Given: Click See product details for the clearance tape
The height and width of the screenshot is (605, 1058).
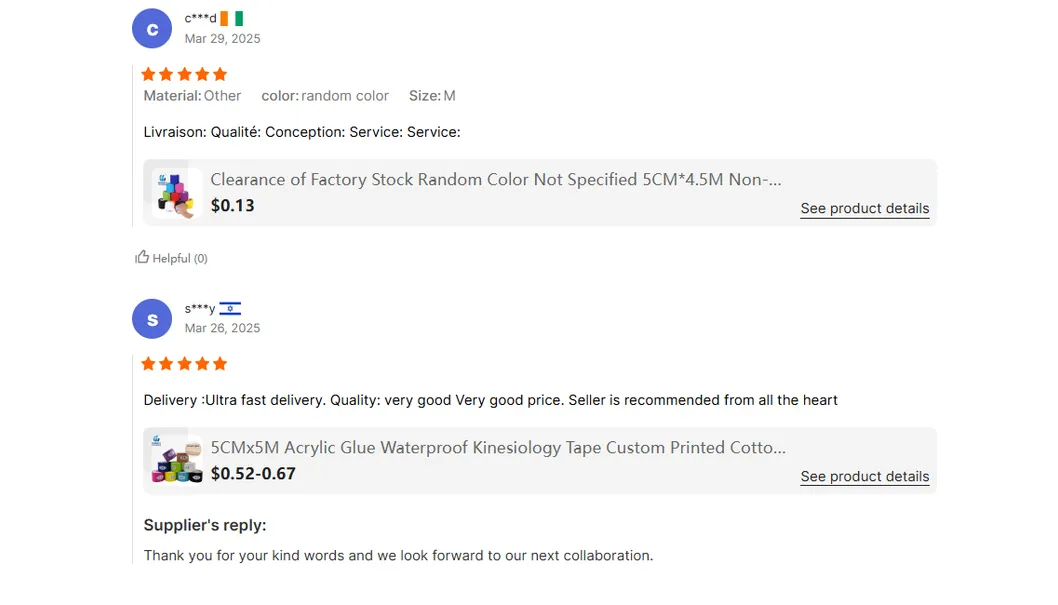Looking at the screenshot, I should point(864,208).
